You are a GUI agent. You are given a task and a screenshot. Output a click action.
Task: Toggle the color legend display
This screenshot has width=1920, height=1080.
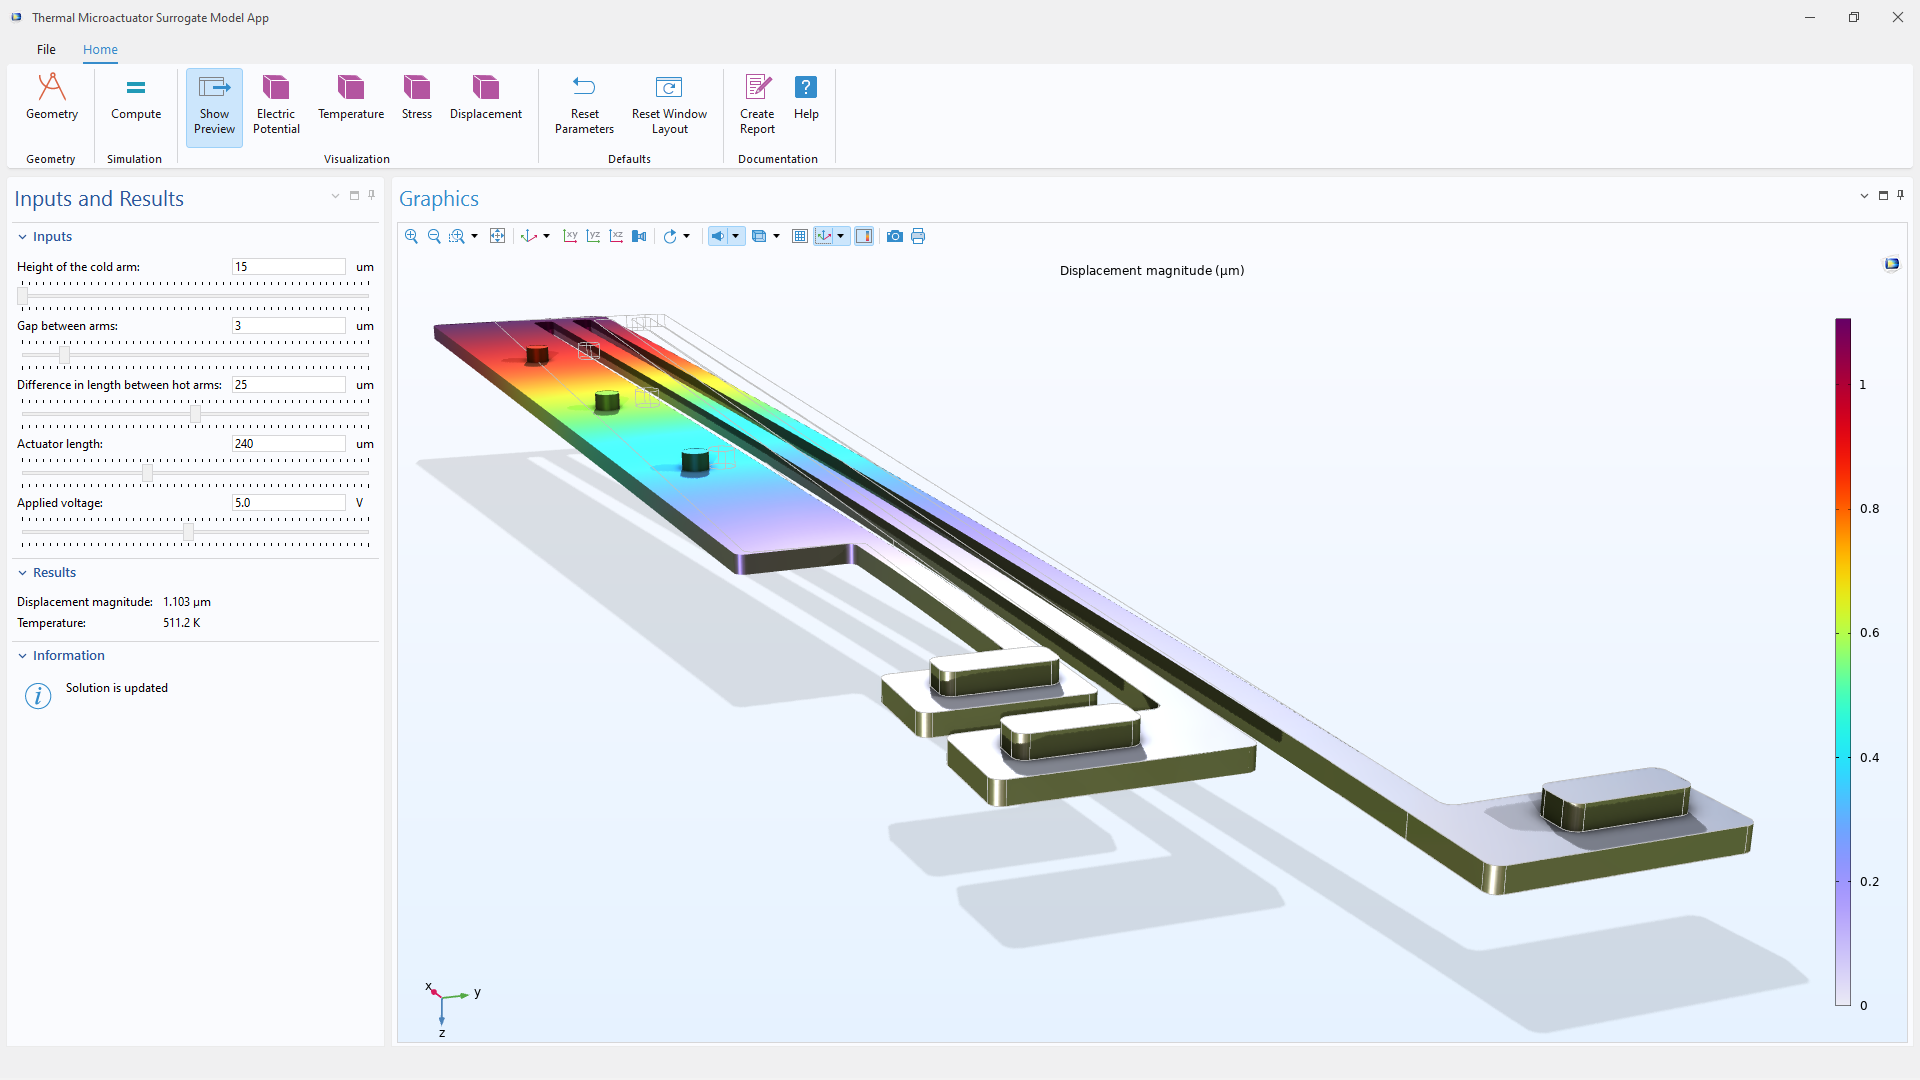pos(864,236)
